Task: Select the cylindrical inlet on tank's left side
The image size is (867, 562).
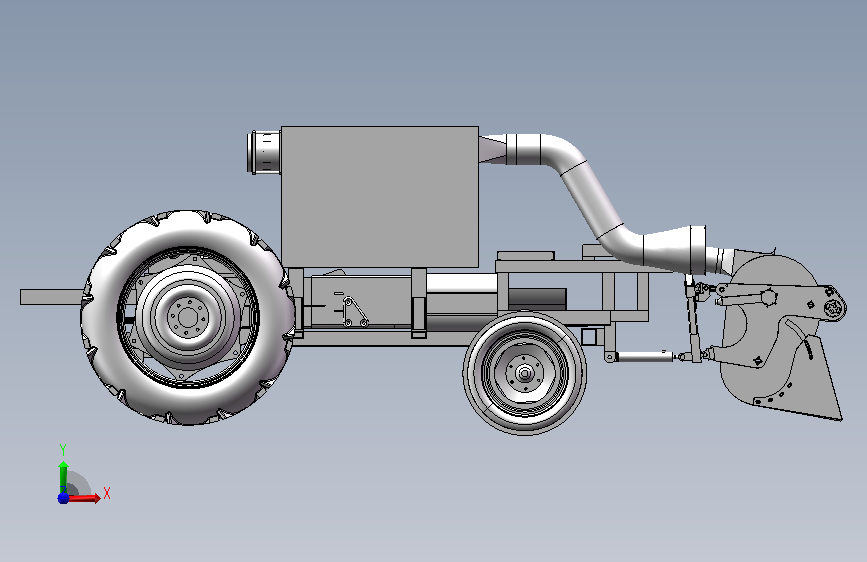Action: (264, 152)
